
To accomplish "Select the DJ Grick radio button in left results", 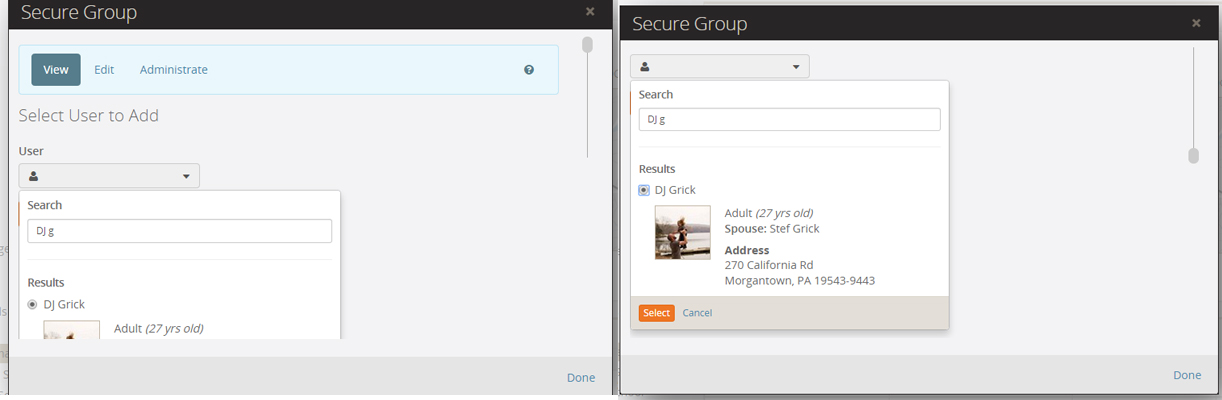I will [33, 304].
